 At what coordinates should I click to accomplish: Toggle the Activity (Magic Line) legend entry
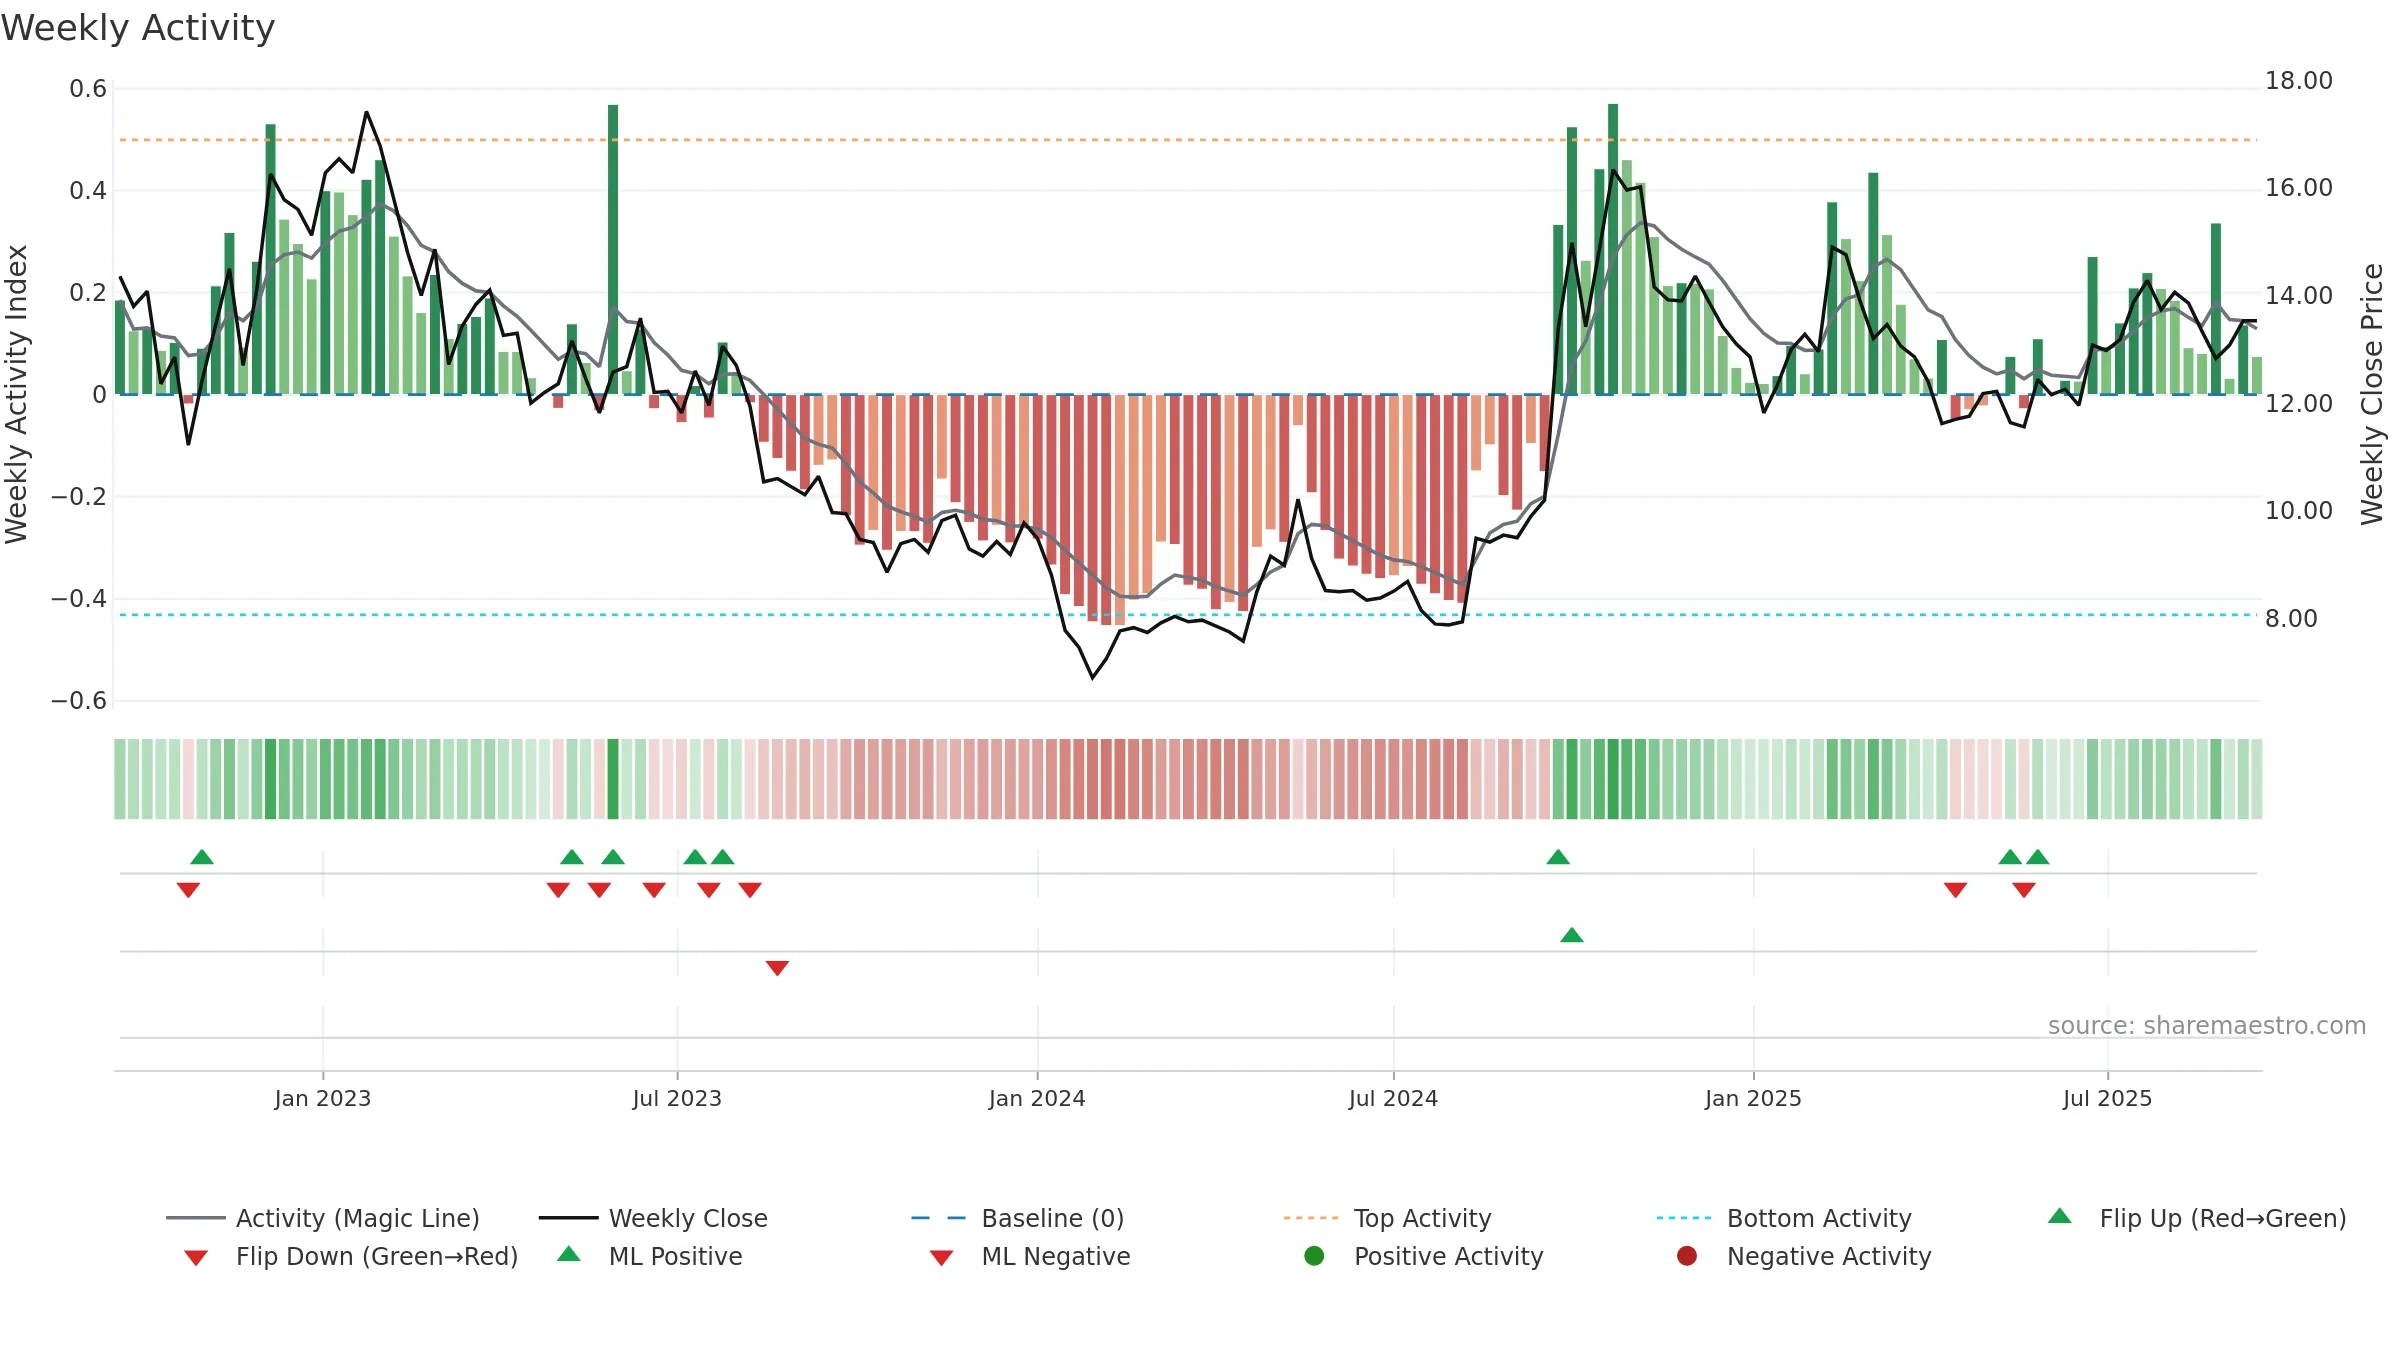tap(323, 1218)
